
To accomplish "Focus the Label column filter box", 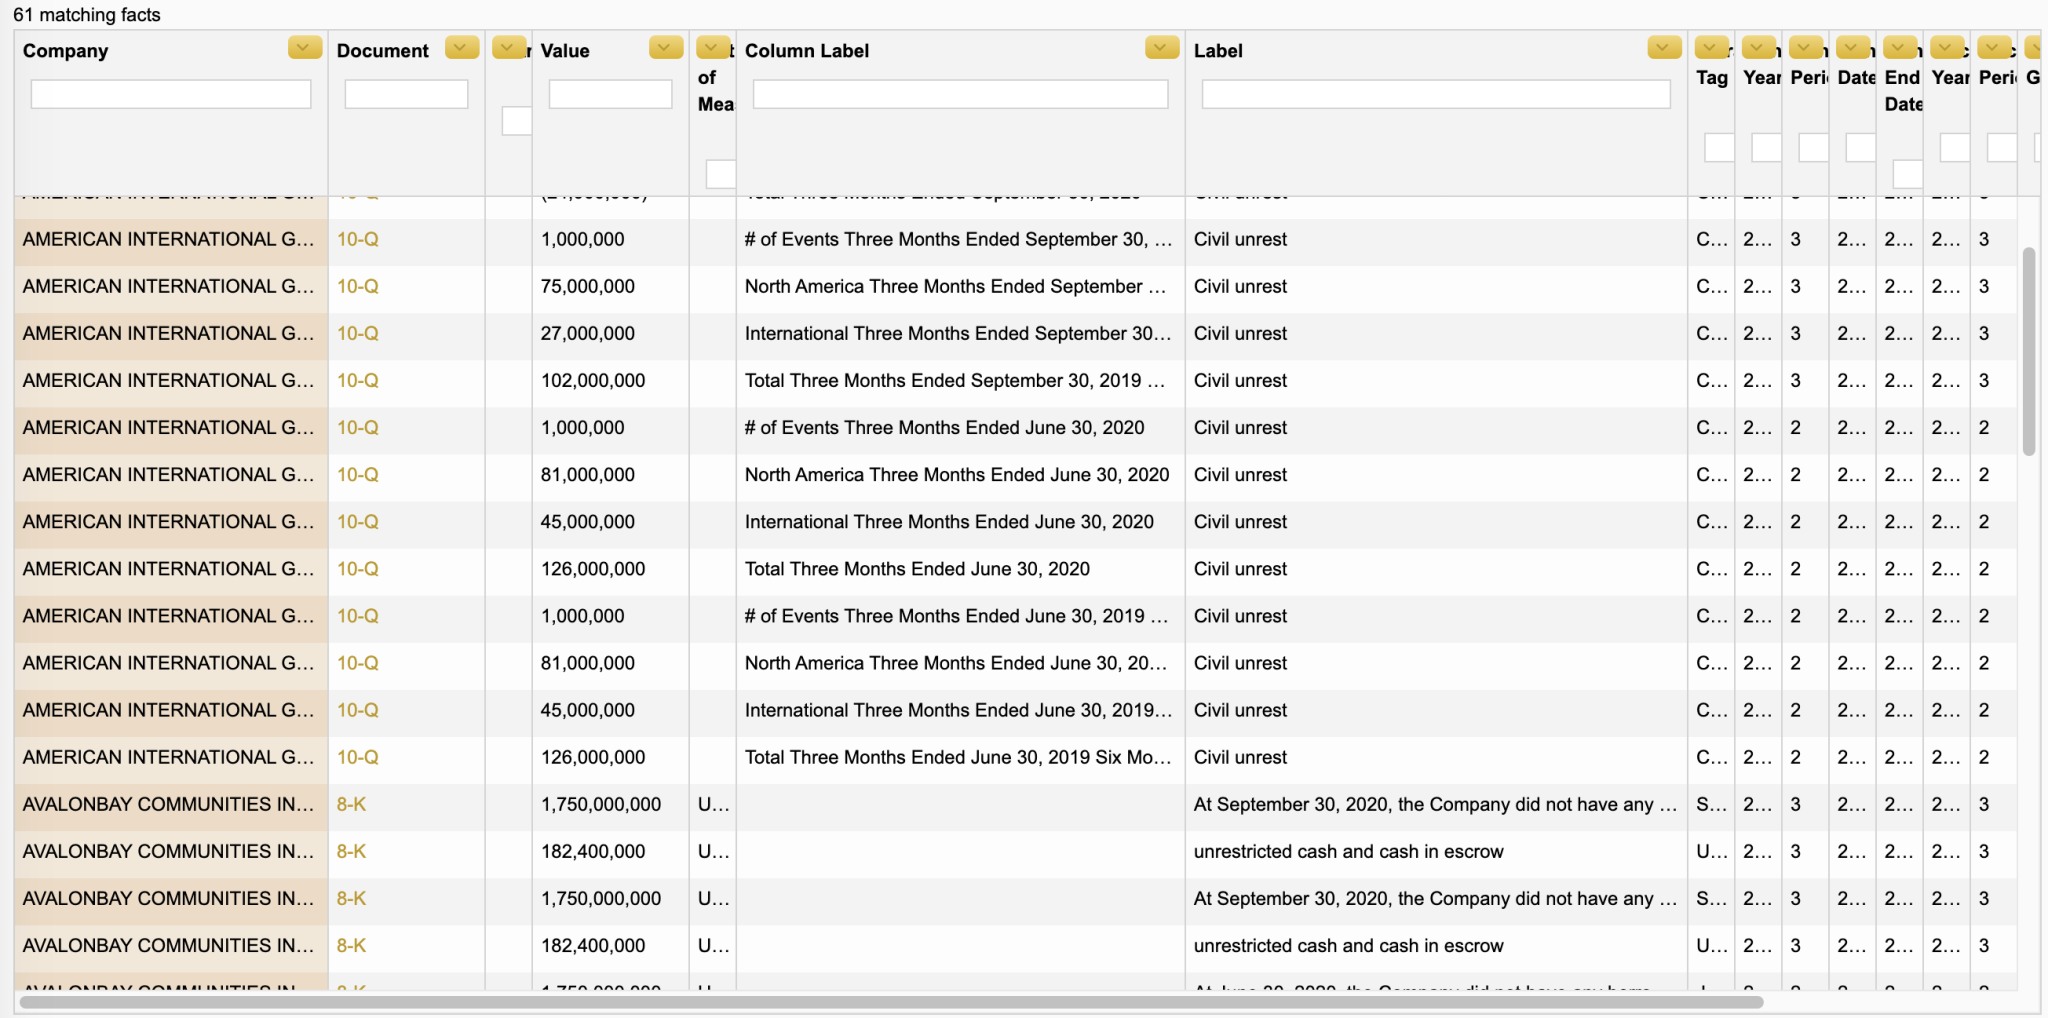I will click(x=1435, y=94).
